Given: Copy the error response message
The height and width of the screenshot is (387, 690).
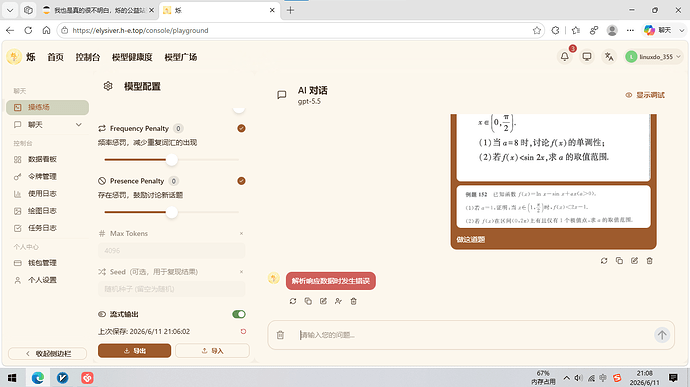Looking at the screenshot, I should coord(308,301).
